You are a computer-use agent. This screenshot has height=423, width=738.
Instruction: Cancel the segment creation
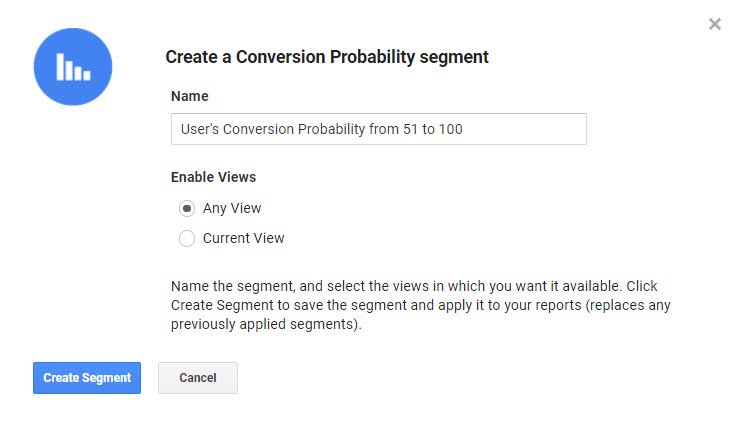click(197, 378)
